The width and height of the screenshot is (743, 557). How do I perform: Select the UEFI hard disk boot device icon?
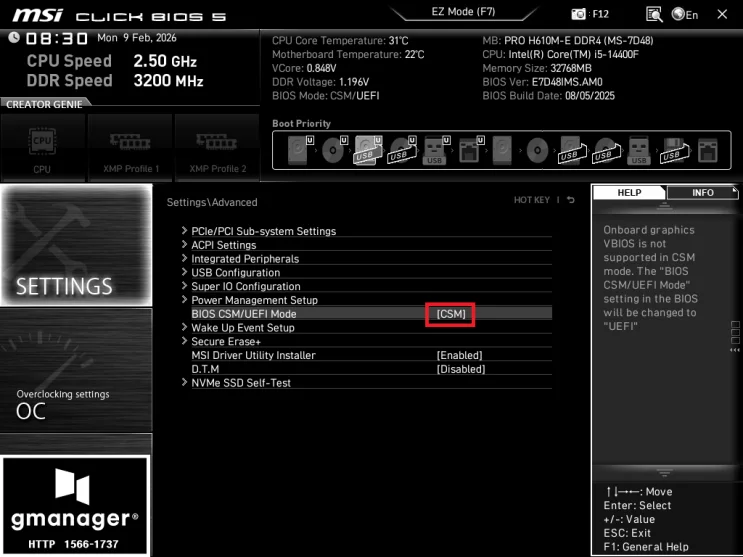click(300, 150)
